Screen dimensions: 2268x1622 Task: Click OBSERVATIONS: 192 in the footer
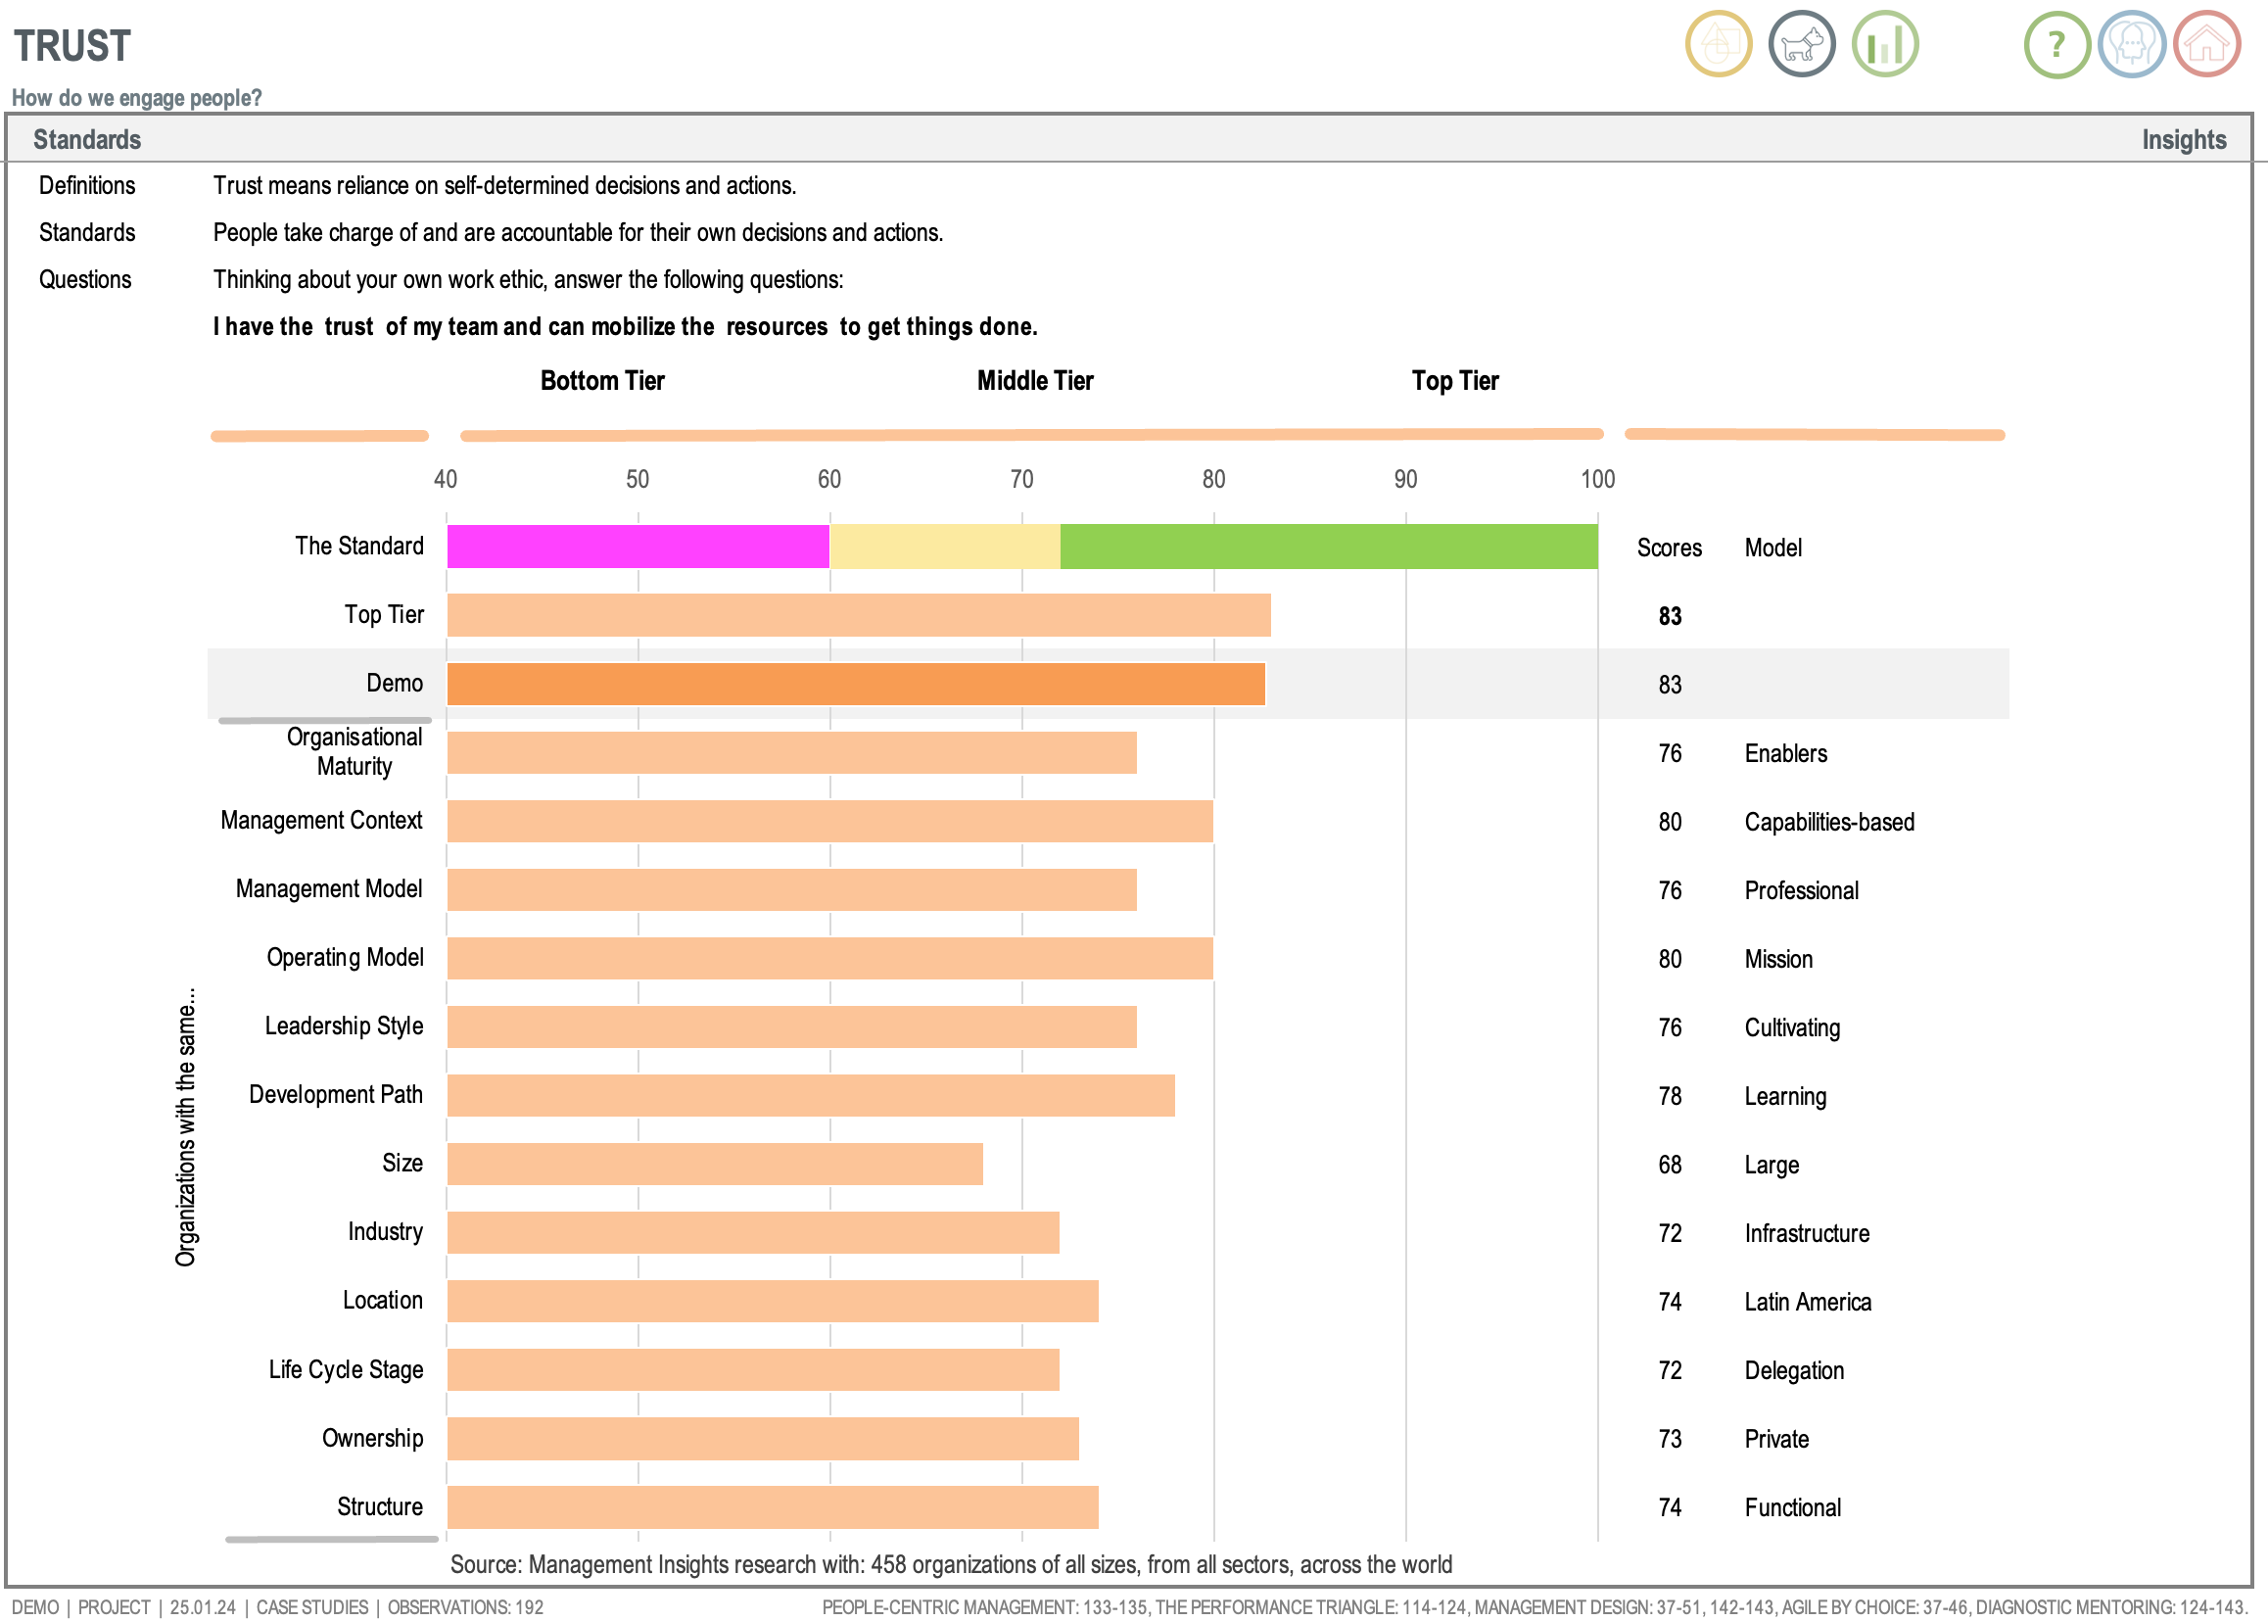point(465,1607)
